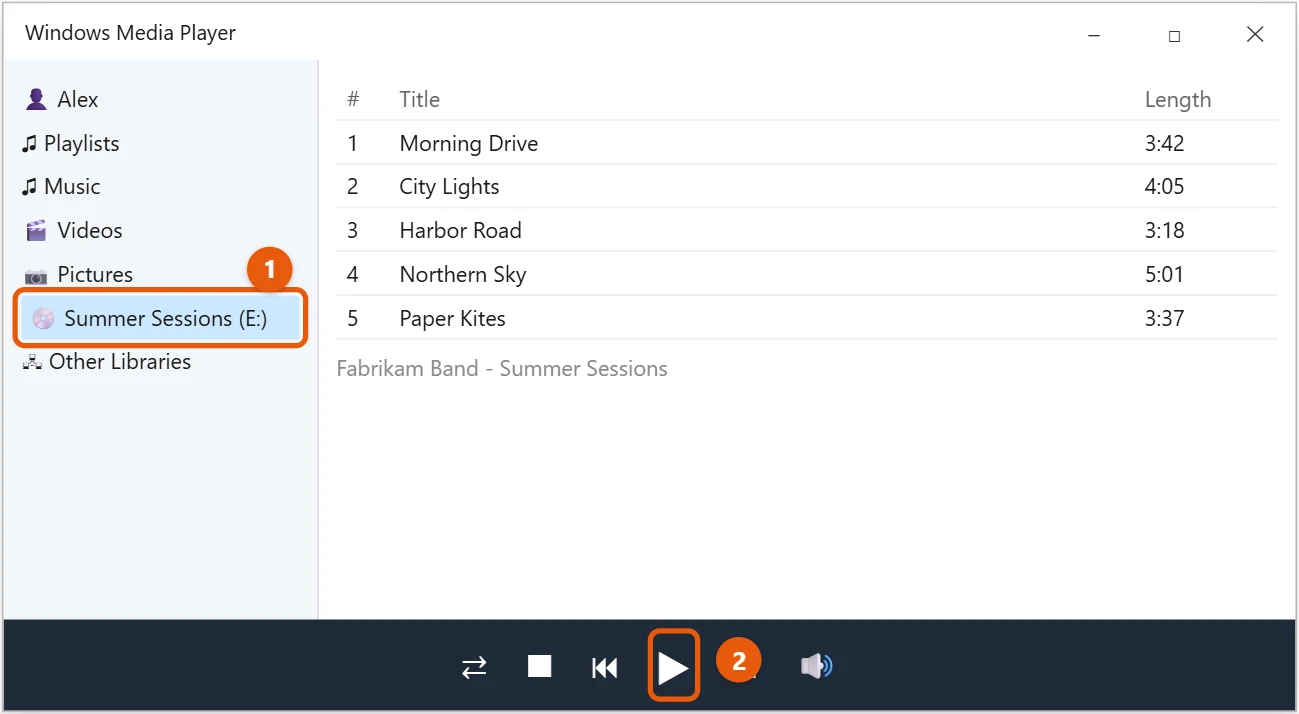
Task: Select the track Northern Sky
Action: (x=806, y=274)
